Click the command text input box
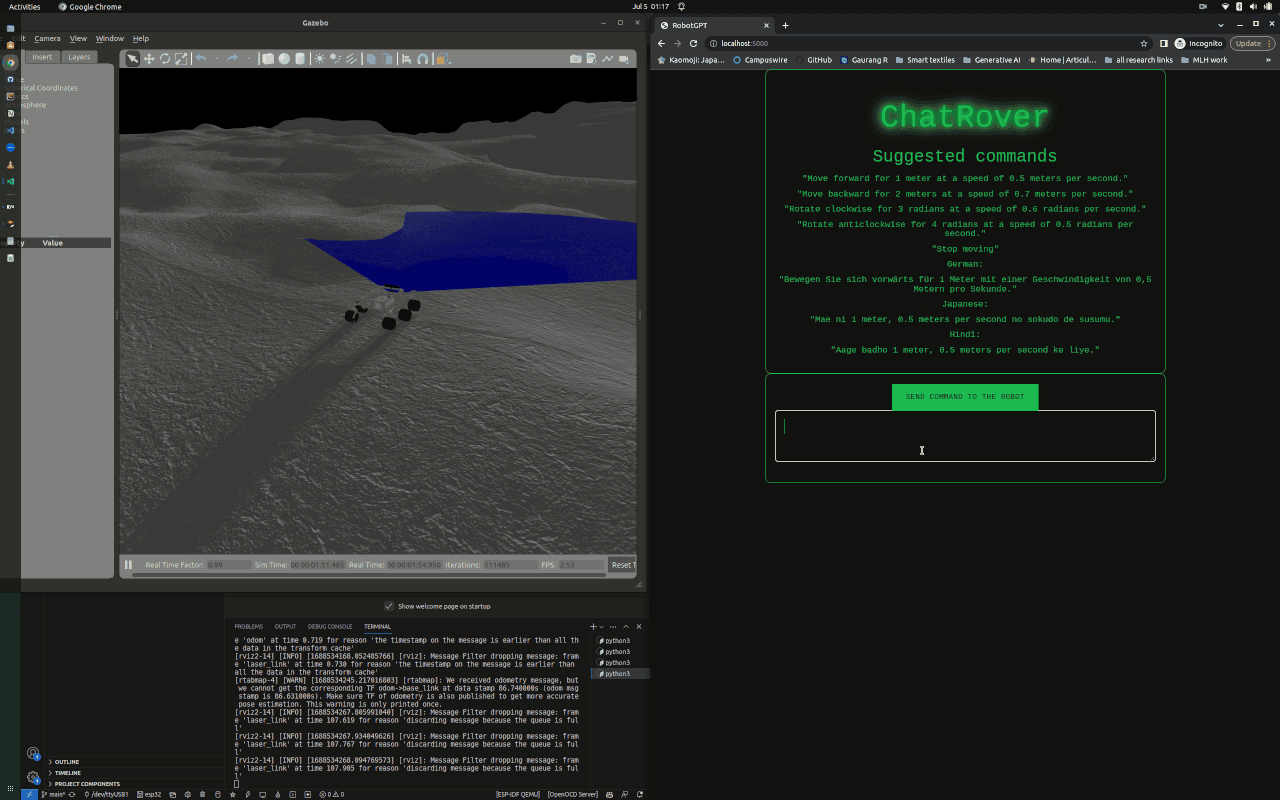 (965, 436)
